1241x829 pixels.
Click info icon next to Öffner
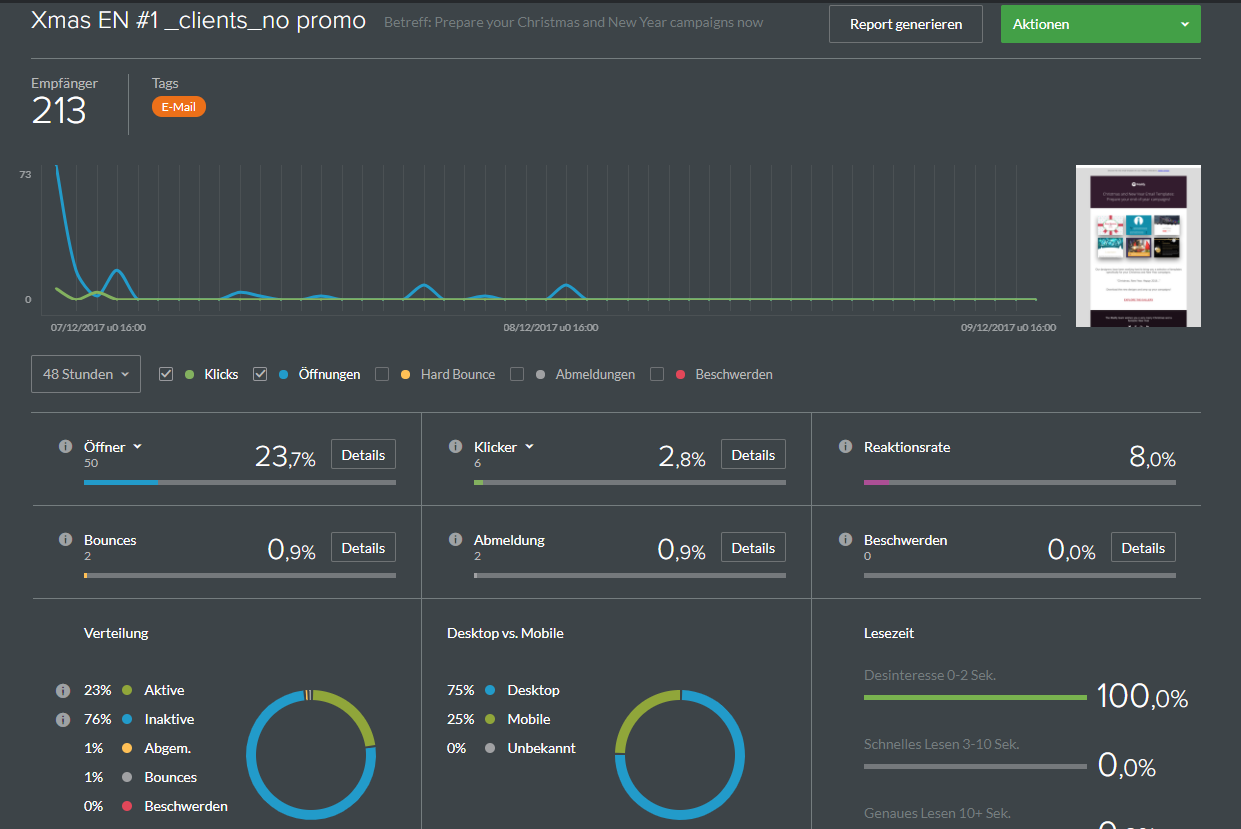coord(66,447)
